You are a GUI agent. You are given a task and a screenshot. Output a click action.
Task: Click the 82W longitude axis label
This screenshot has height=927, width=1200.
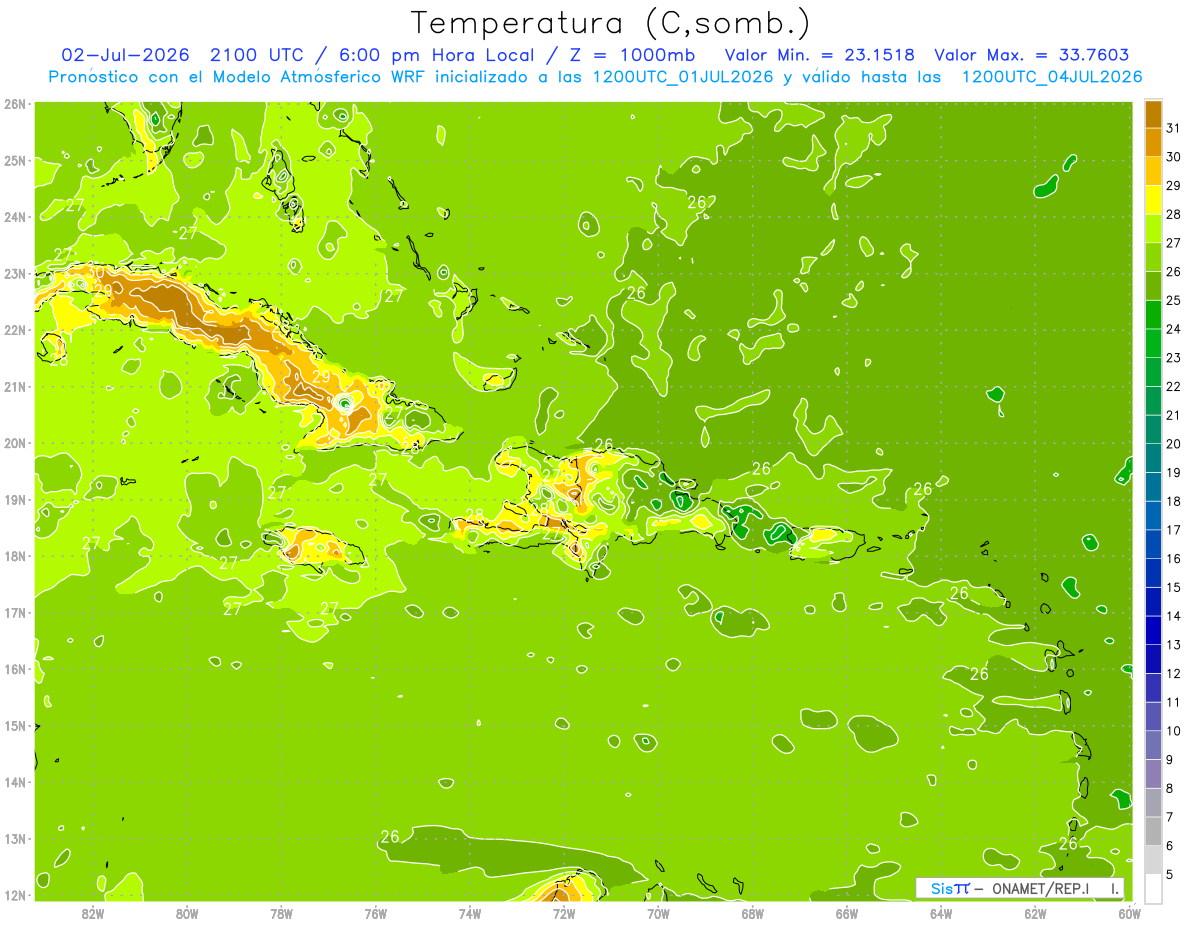(92, 913)
